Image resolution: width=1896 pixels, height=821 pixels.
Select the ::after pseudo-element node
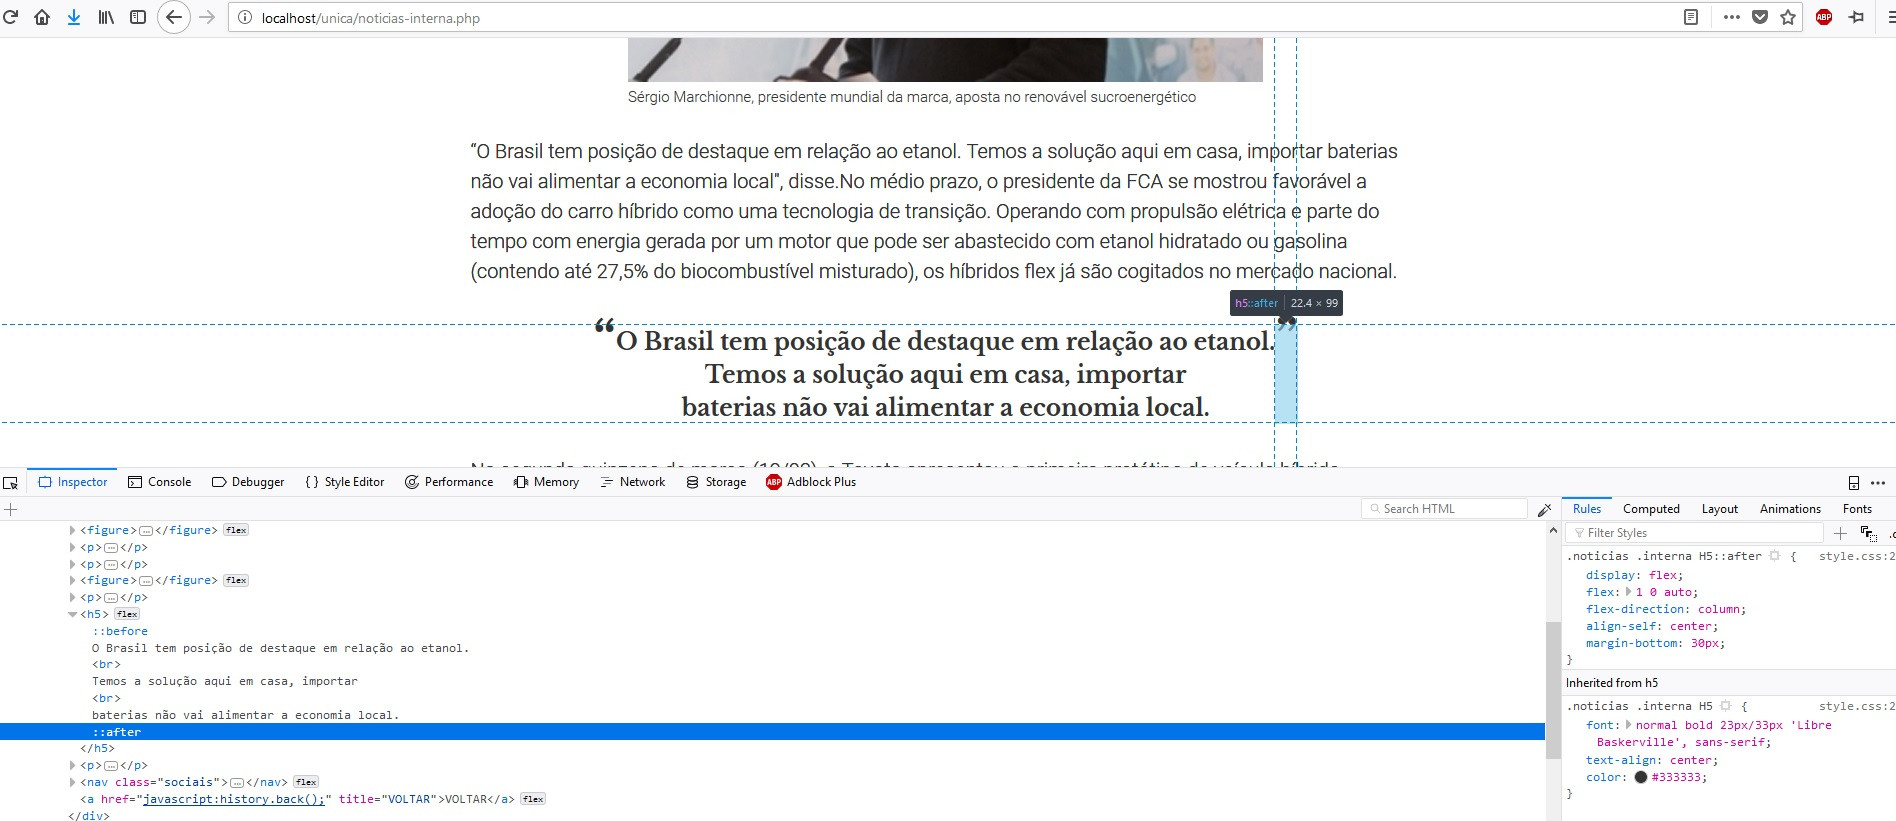pos(117,732)
